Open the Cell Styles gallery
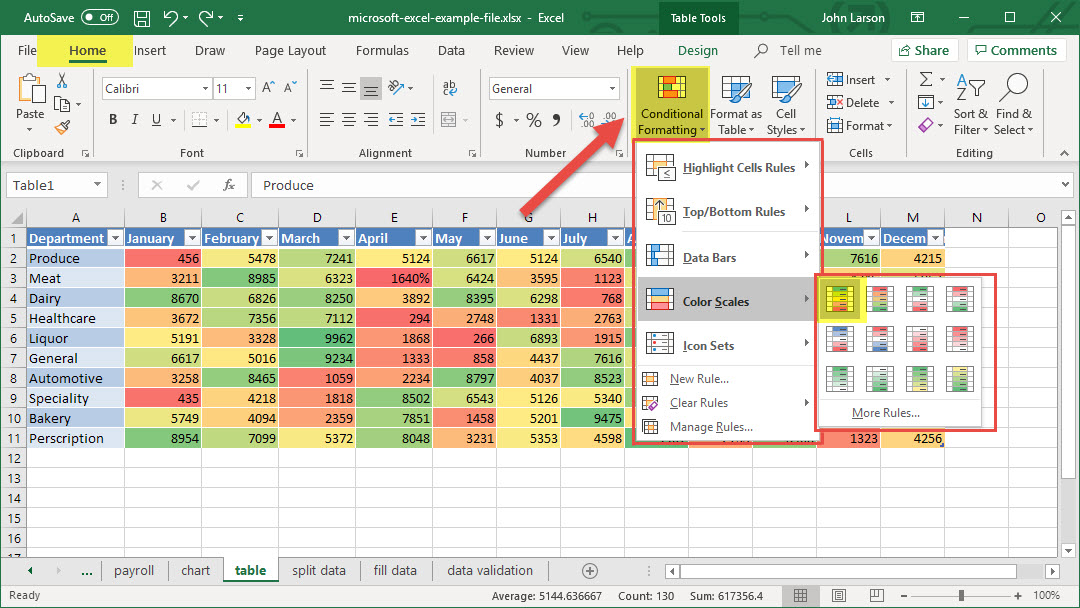 786,106
